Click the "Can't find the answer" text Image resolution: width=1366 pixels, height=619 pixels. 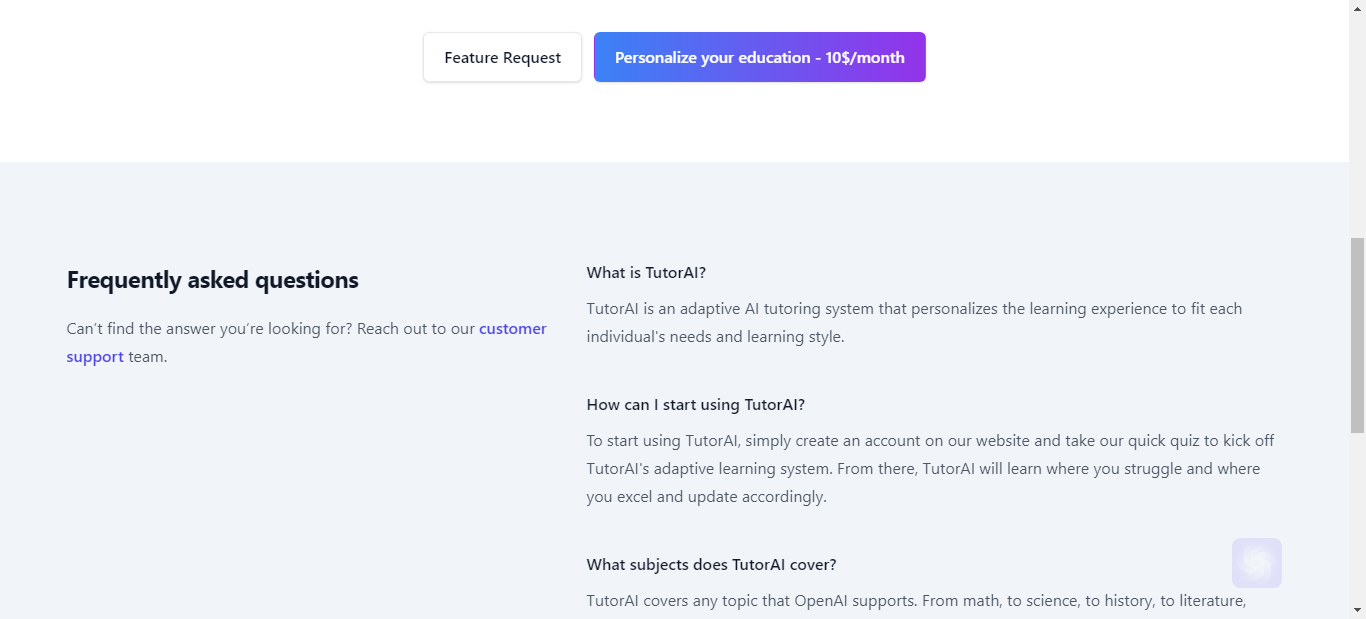pyautogui.click(x=271, y=328)
